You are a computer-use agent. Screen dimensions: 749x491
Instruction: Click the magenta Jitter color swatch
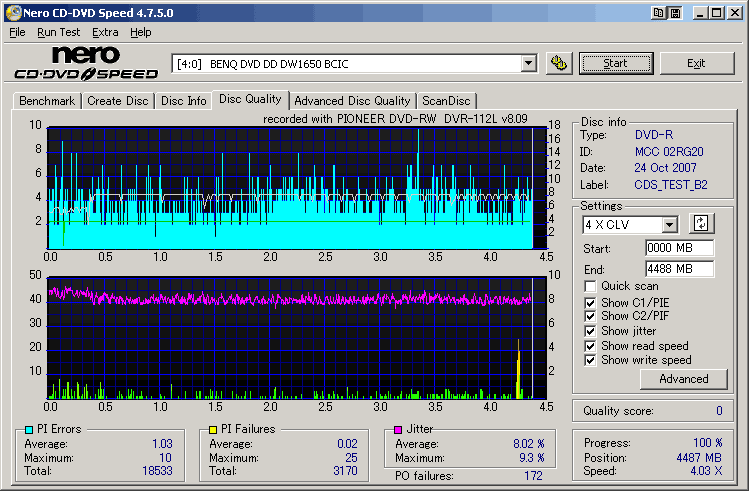pyautogui.click(x=398, y=429)
